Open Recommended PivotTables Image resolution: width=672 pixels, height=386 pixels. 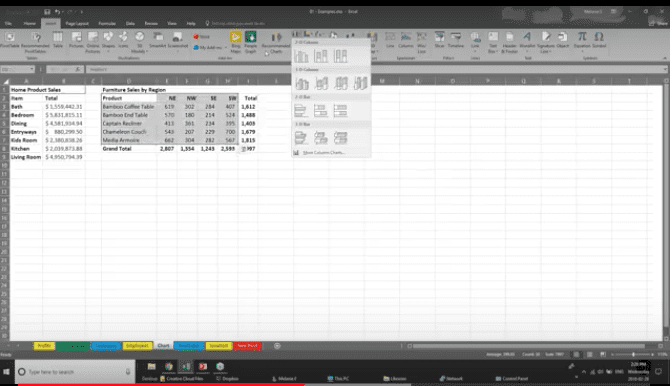click(x=35, y=42)
